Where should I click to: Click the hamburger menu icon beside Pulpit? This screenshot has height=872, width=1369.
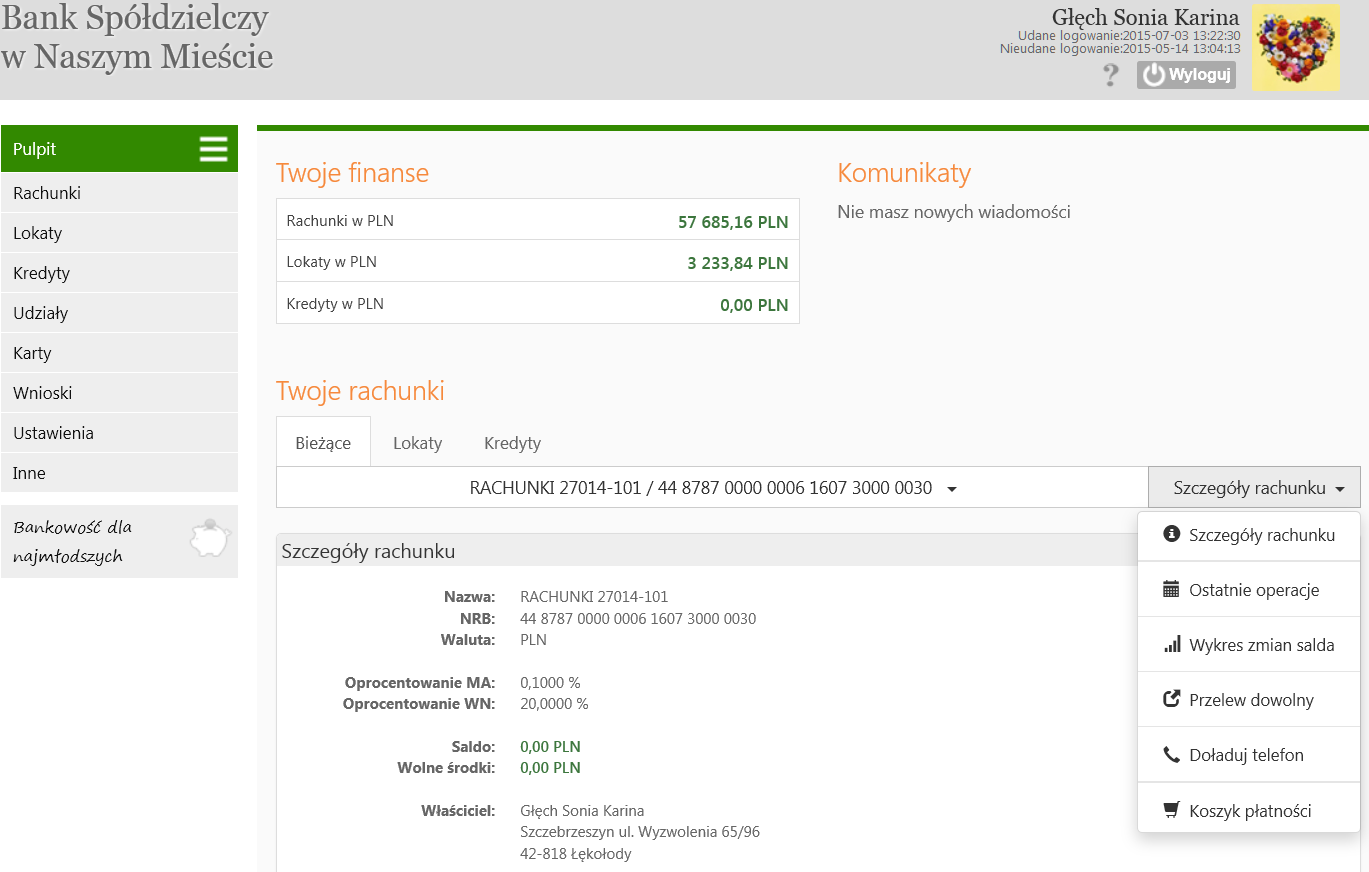click(213, 149)
